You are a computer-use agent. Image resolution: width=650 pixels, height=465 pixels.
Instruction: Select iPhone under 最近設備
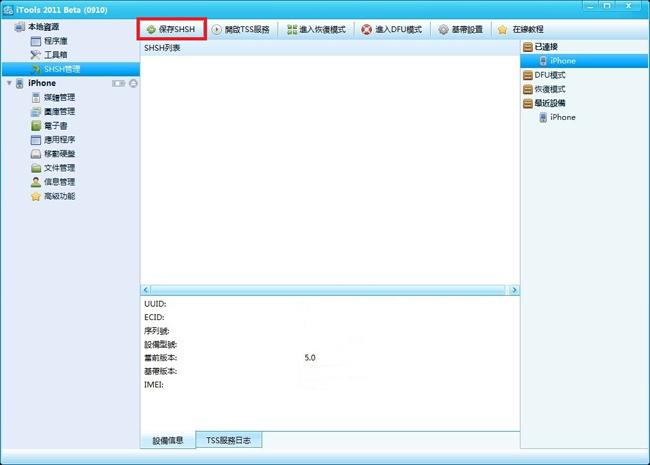coord(562,117)
